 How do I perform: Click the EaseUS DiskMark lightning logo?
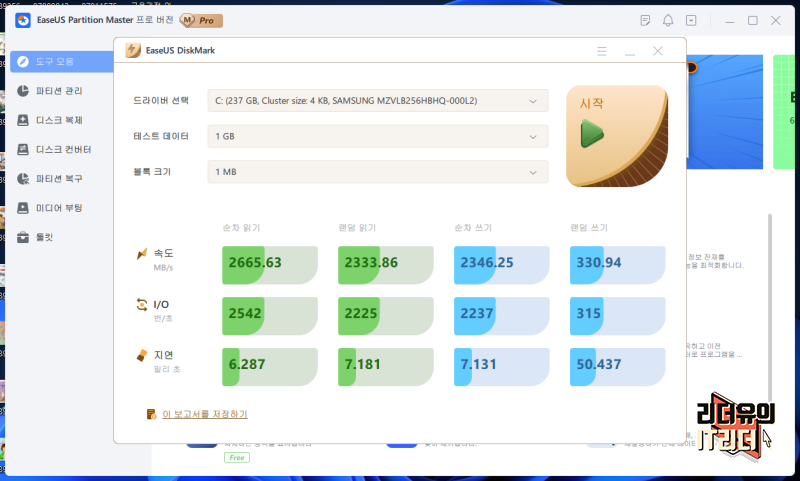133,50
